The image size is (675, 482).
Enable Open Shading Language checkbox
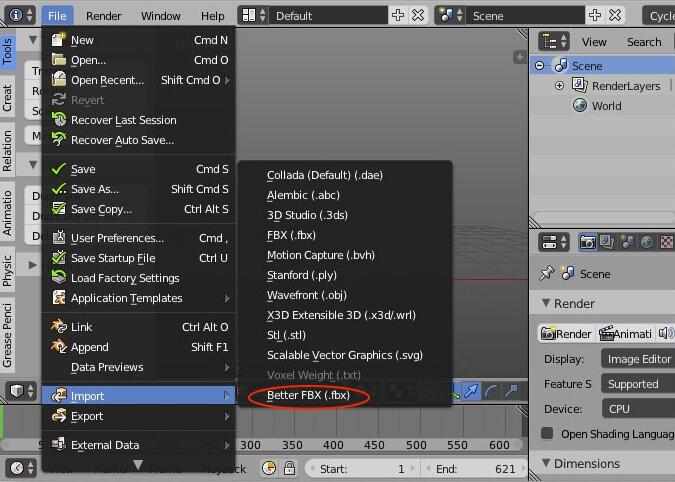547,434
